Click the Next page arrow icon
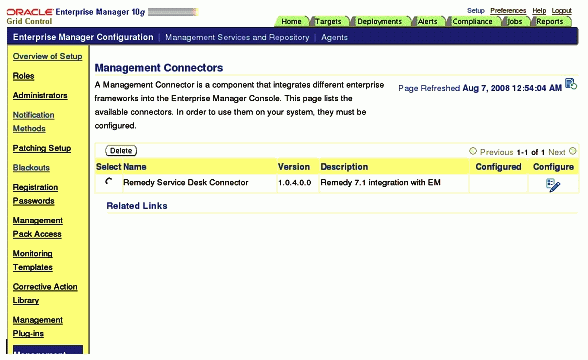 573,151
